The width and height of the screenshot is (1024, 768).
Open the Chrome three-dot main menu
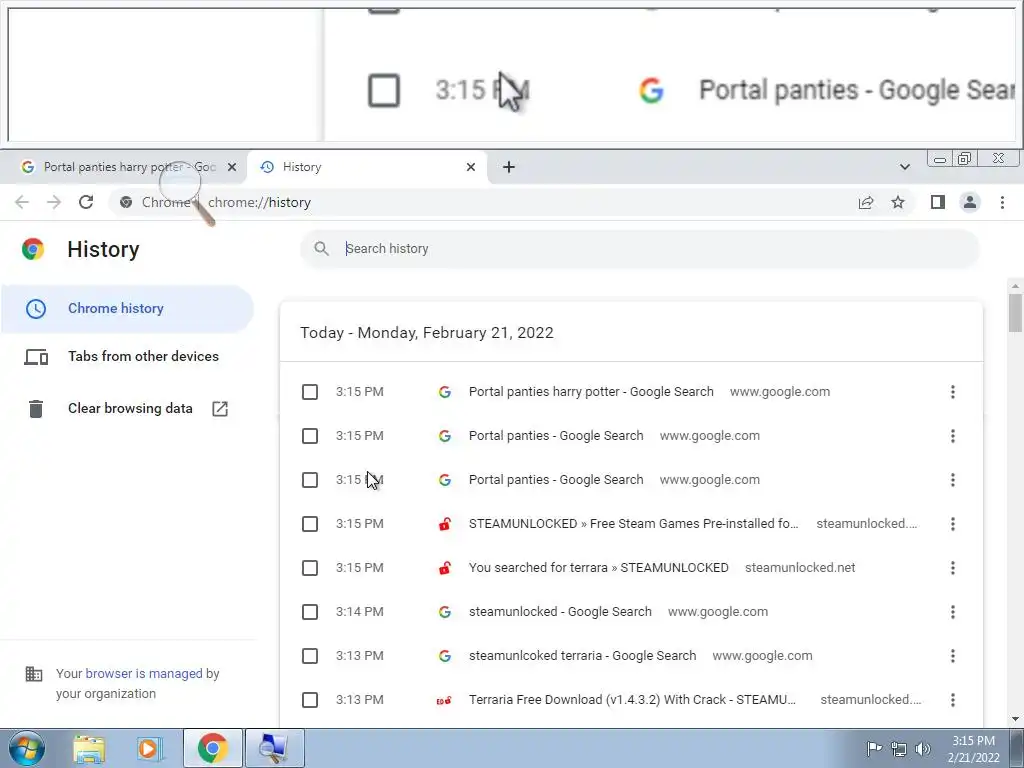(x=1002, y=202)
